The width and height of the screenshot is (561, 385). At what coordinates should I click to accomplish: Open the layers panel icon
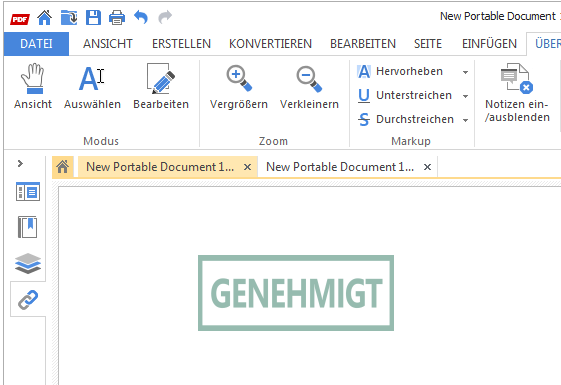pyautogui.click(x=28, y=263)
